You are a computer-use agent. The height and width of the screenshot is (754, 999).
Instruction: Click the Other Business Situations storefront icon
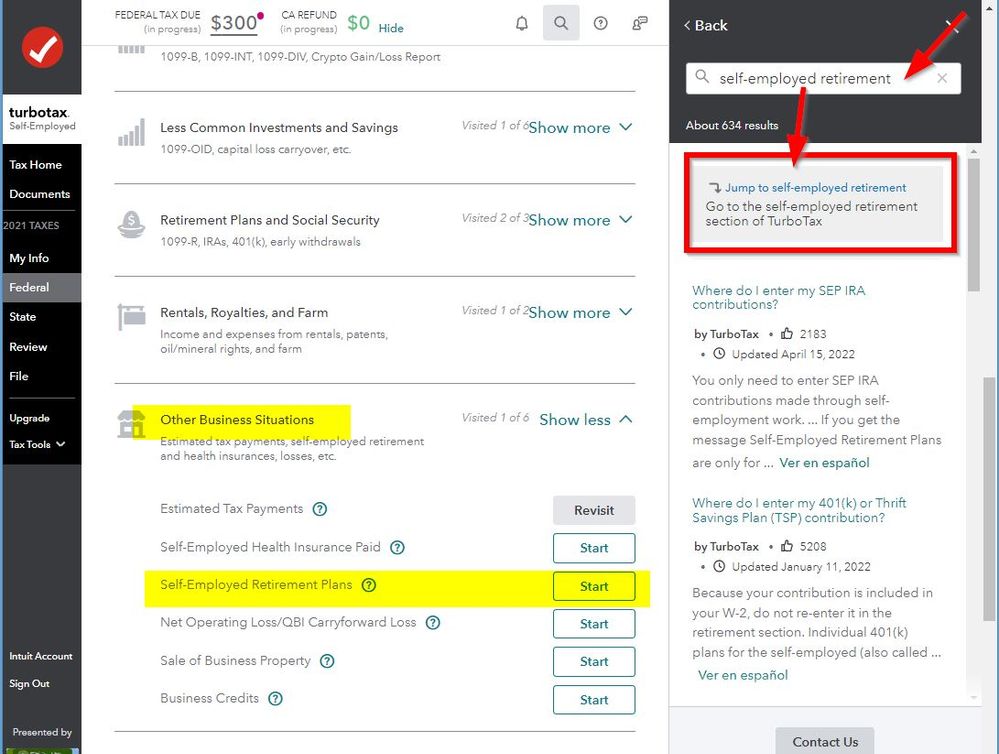pyautogui.click(x=131, y=424)
